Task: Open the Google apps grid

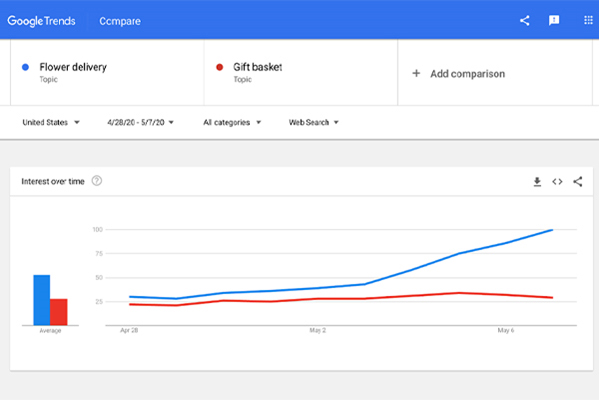Action: [588, 20]
